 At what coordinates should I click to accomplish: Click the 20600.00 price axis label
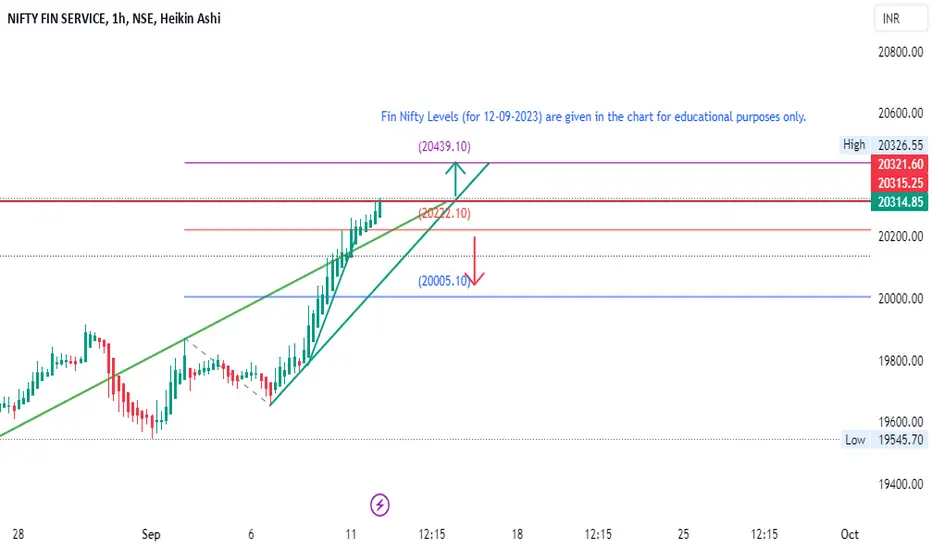point(900,113)
